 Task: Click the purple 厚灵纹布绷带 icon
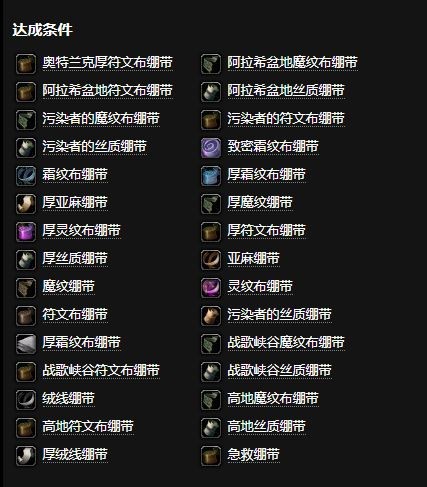[26, 232]
